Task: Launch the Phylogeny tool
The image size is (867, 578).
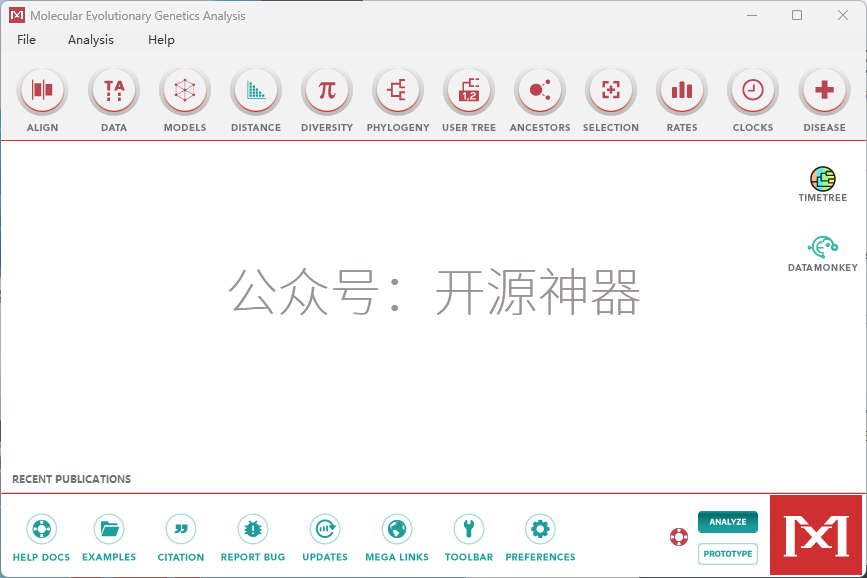Action: coord(398,90)
